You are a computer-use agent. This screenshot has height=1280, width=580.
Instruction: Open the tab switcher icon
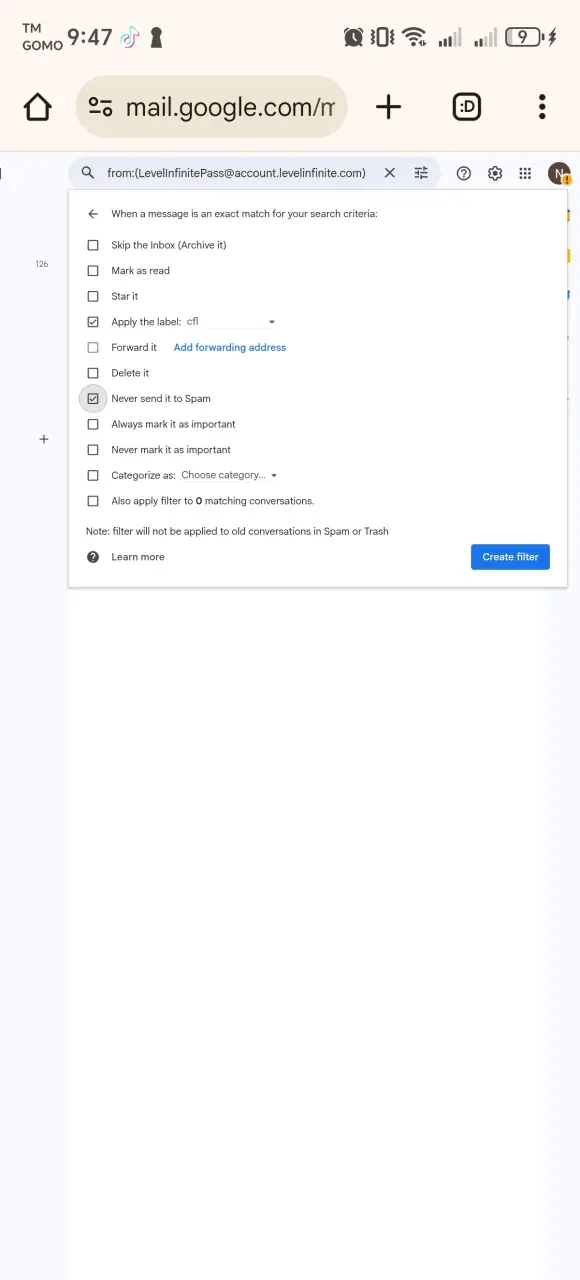click(467, 107)
